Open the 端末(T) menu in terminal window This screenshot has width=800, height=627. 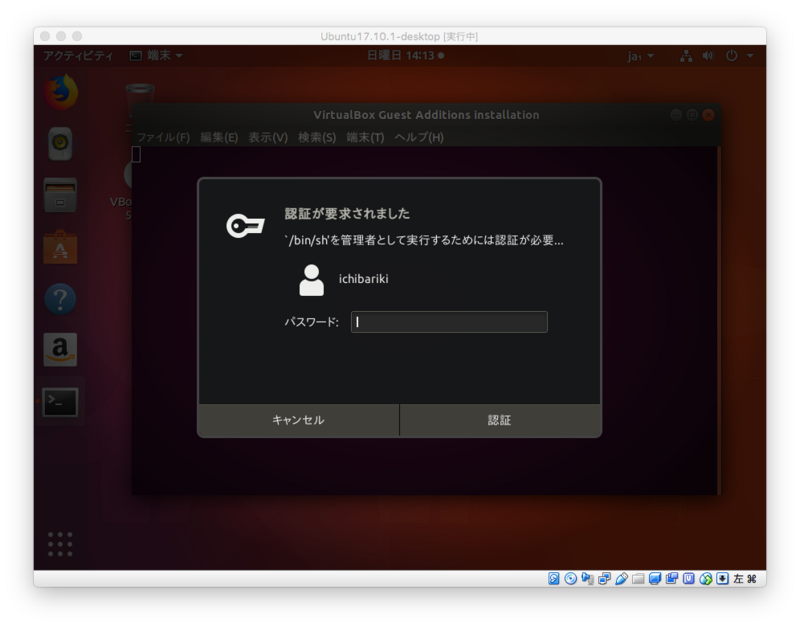click(x=365, y=137)
